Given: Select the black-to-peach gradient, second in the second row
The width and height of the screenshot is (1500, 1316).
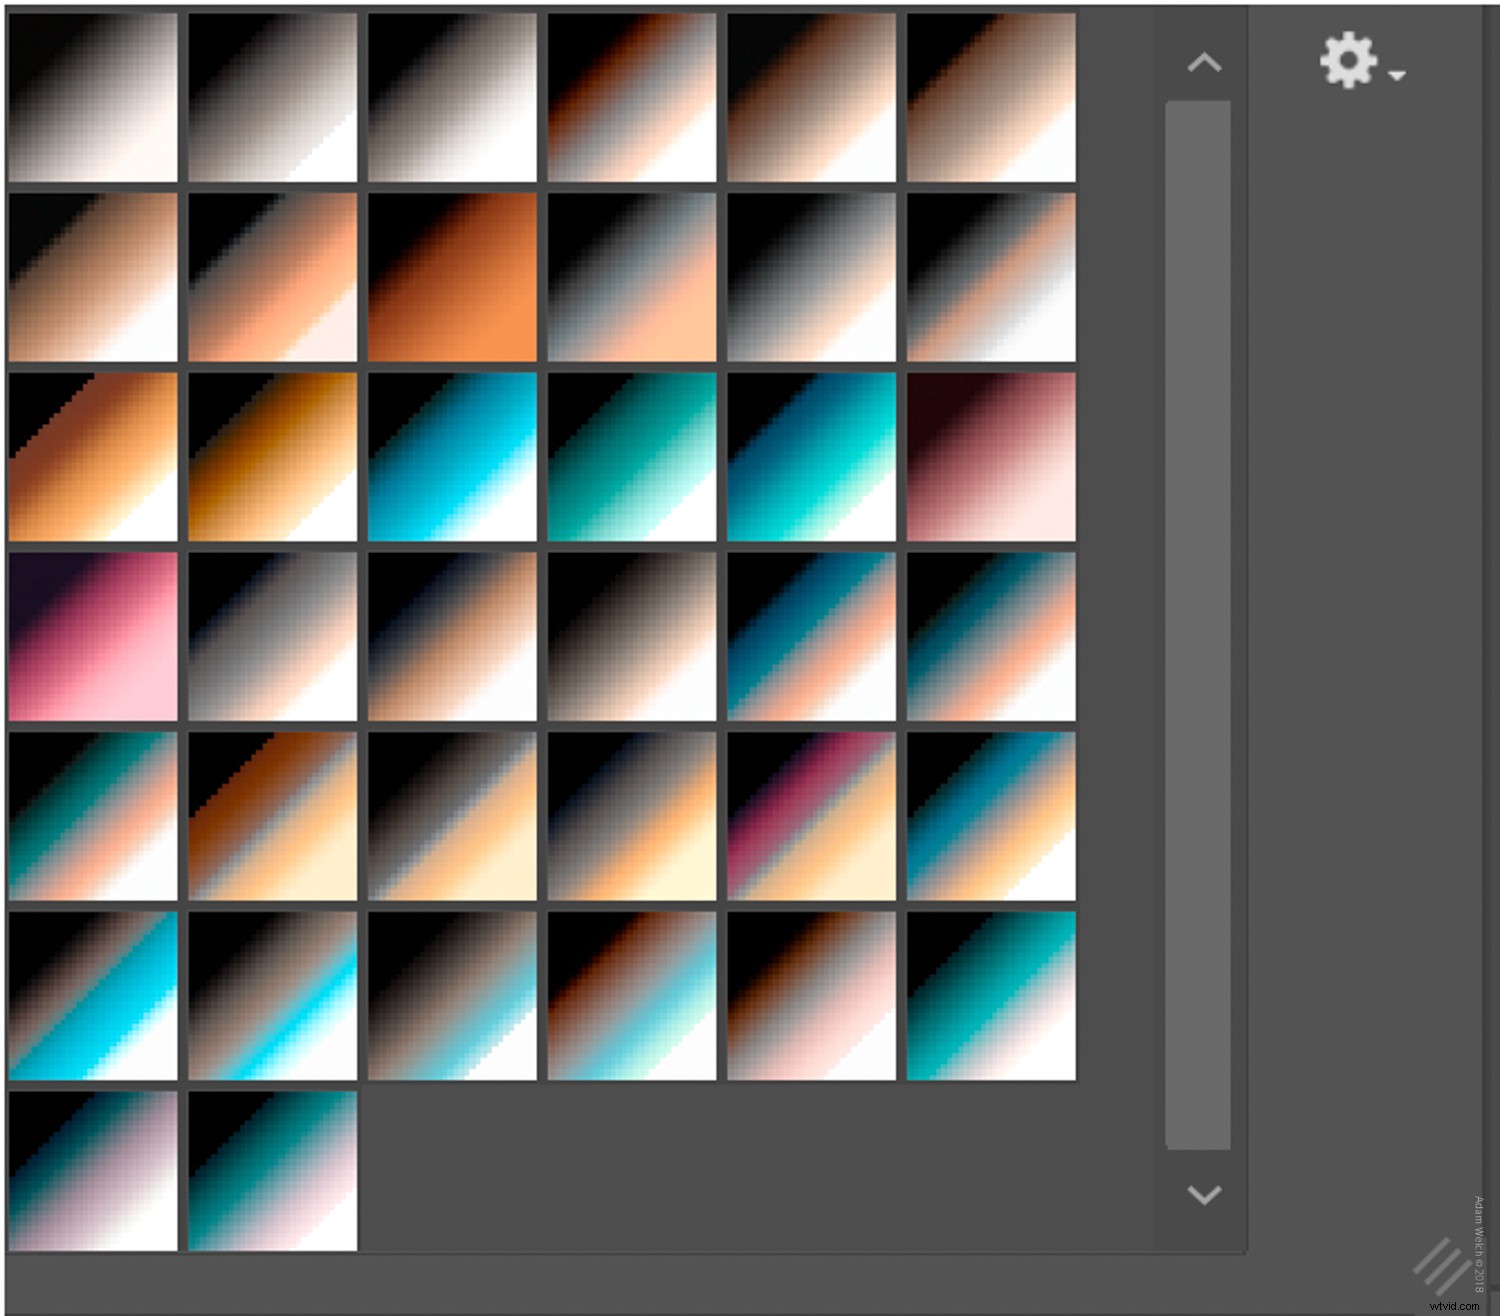Looking at the screenshot, I should point(273,277).
